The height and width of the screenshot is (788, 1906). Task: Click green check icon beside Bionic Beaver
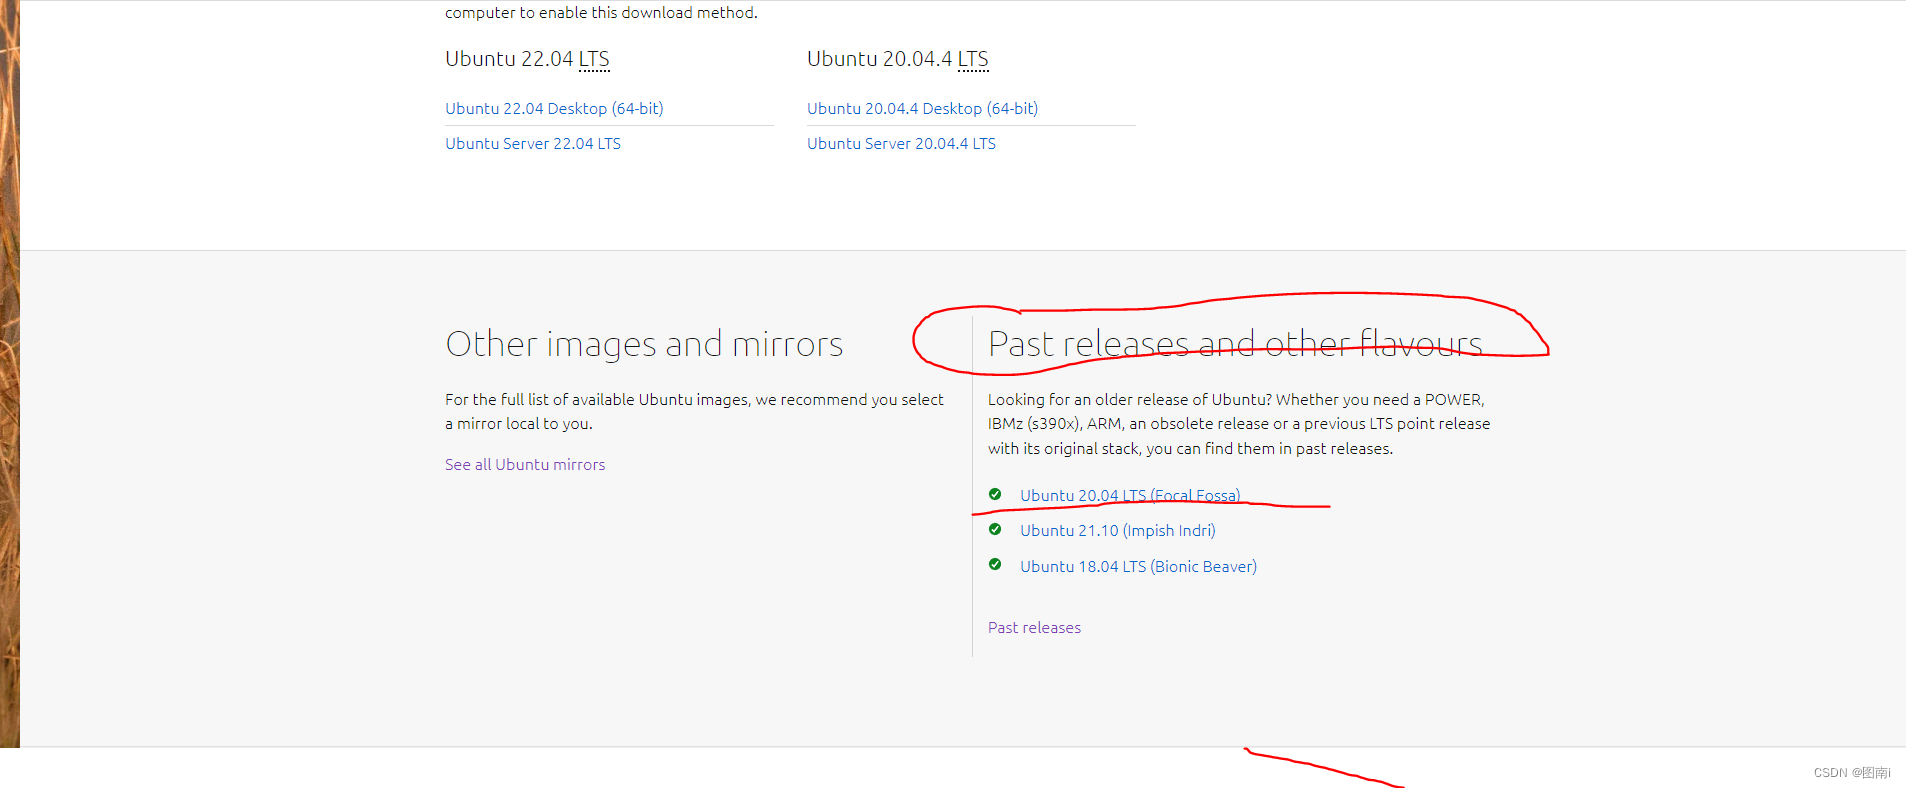point(995,564)
